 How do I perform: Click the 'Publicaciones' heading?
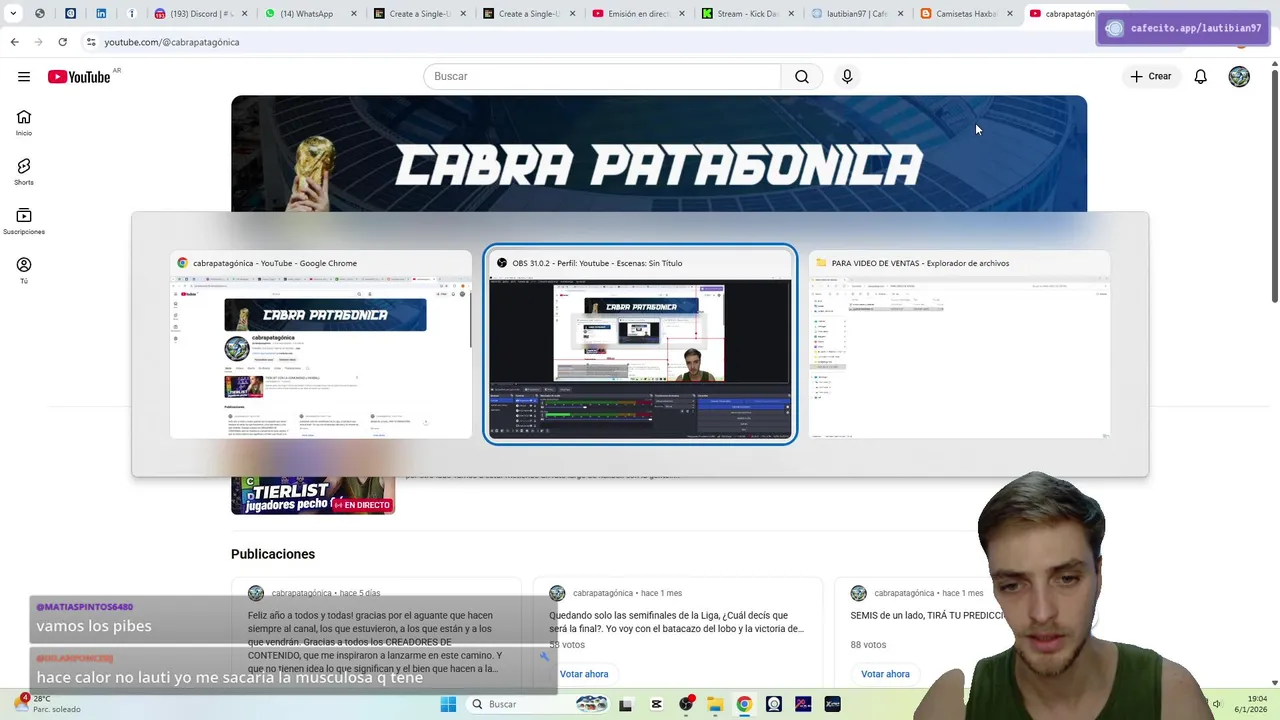[273, 554]
